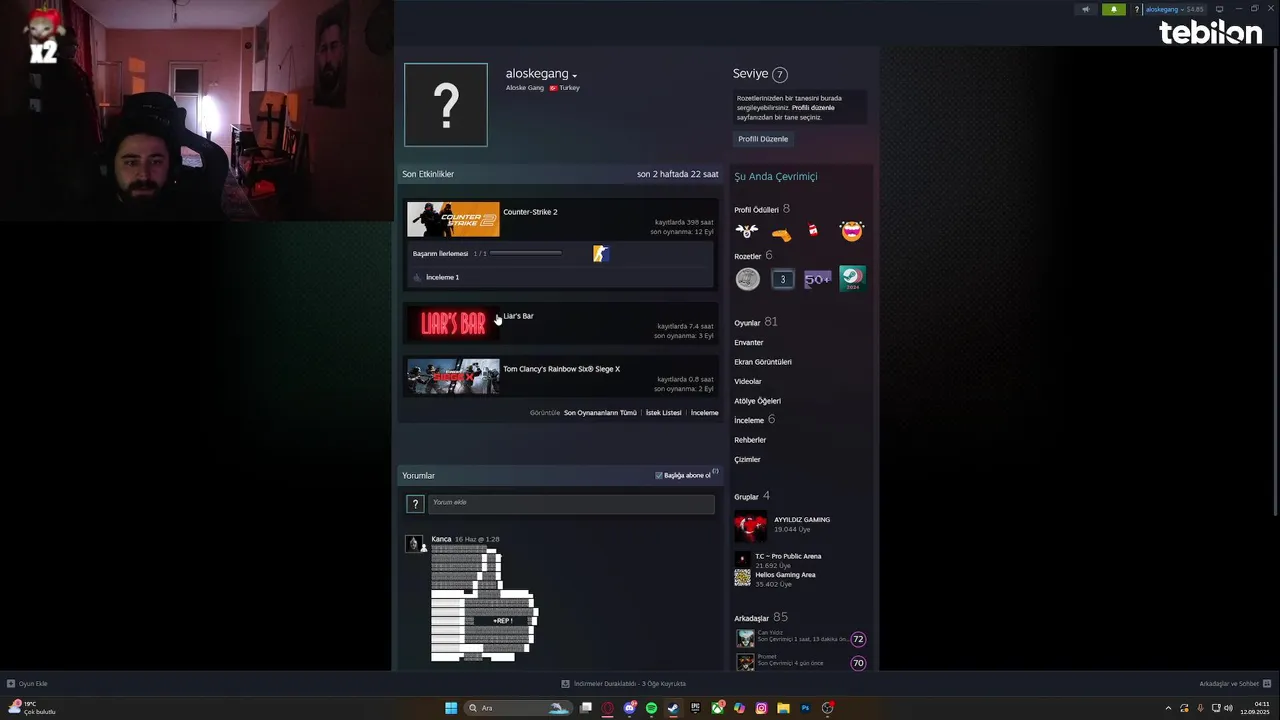The width and height of the screenshot is (1280, 720).
Task: Expand hidden system tray icons chevron
Action: pos(1168,708)
